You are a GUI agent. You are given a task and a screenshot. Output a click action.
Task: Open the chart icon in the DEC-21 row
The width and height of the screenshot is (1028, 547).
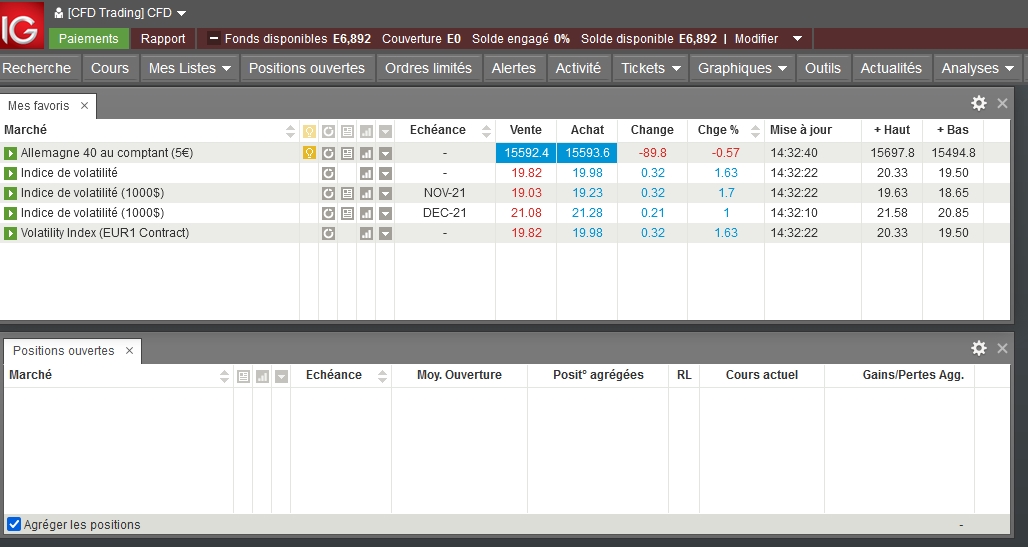366,213
